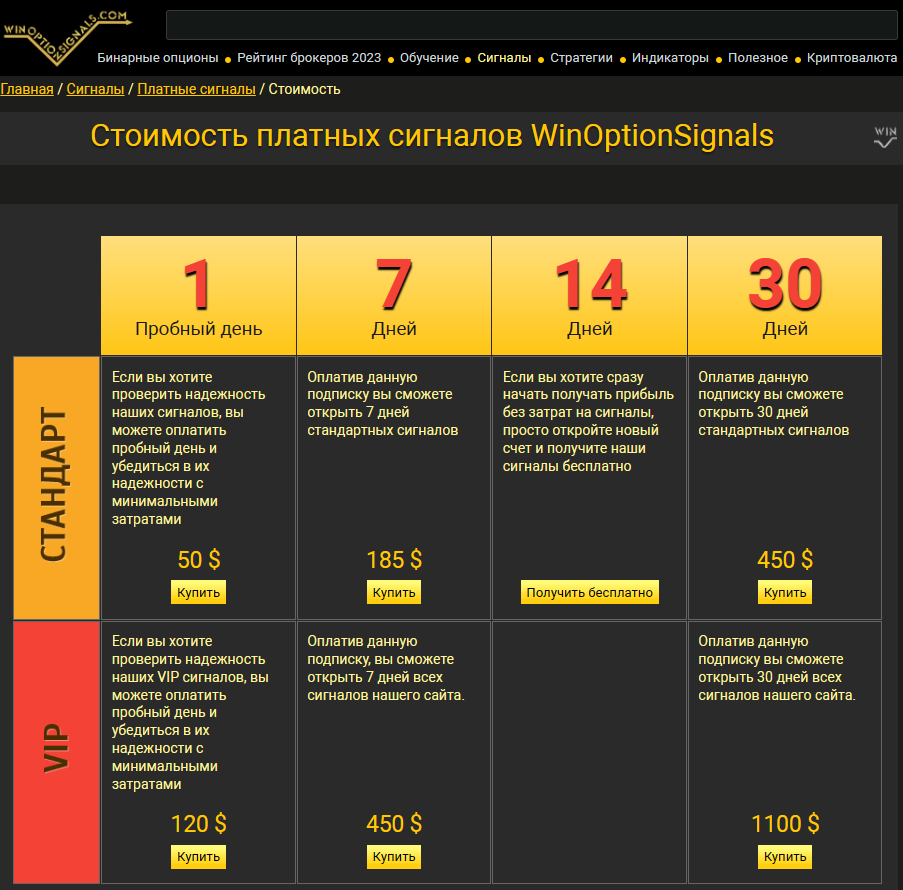Screen dimensions: 903x890
Task: Click the 120 $ price text
Action: point(199,824)
